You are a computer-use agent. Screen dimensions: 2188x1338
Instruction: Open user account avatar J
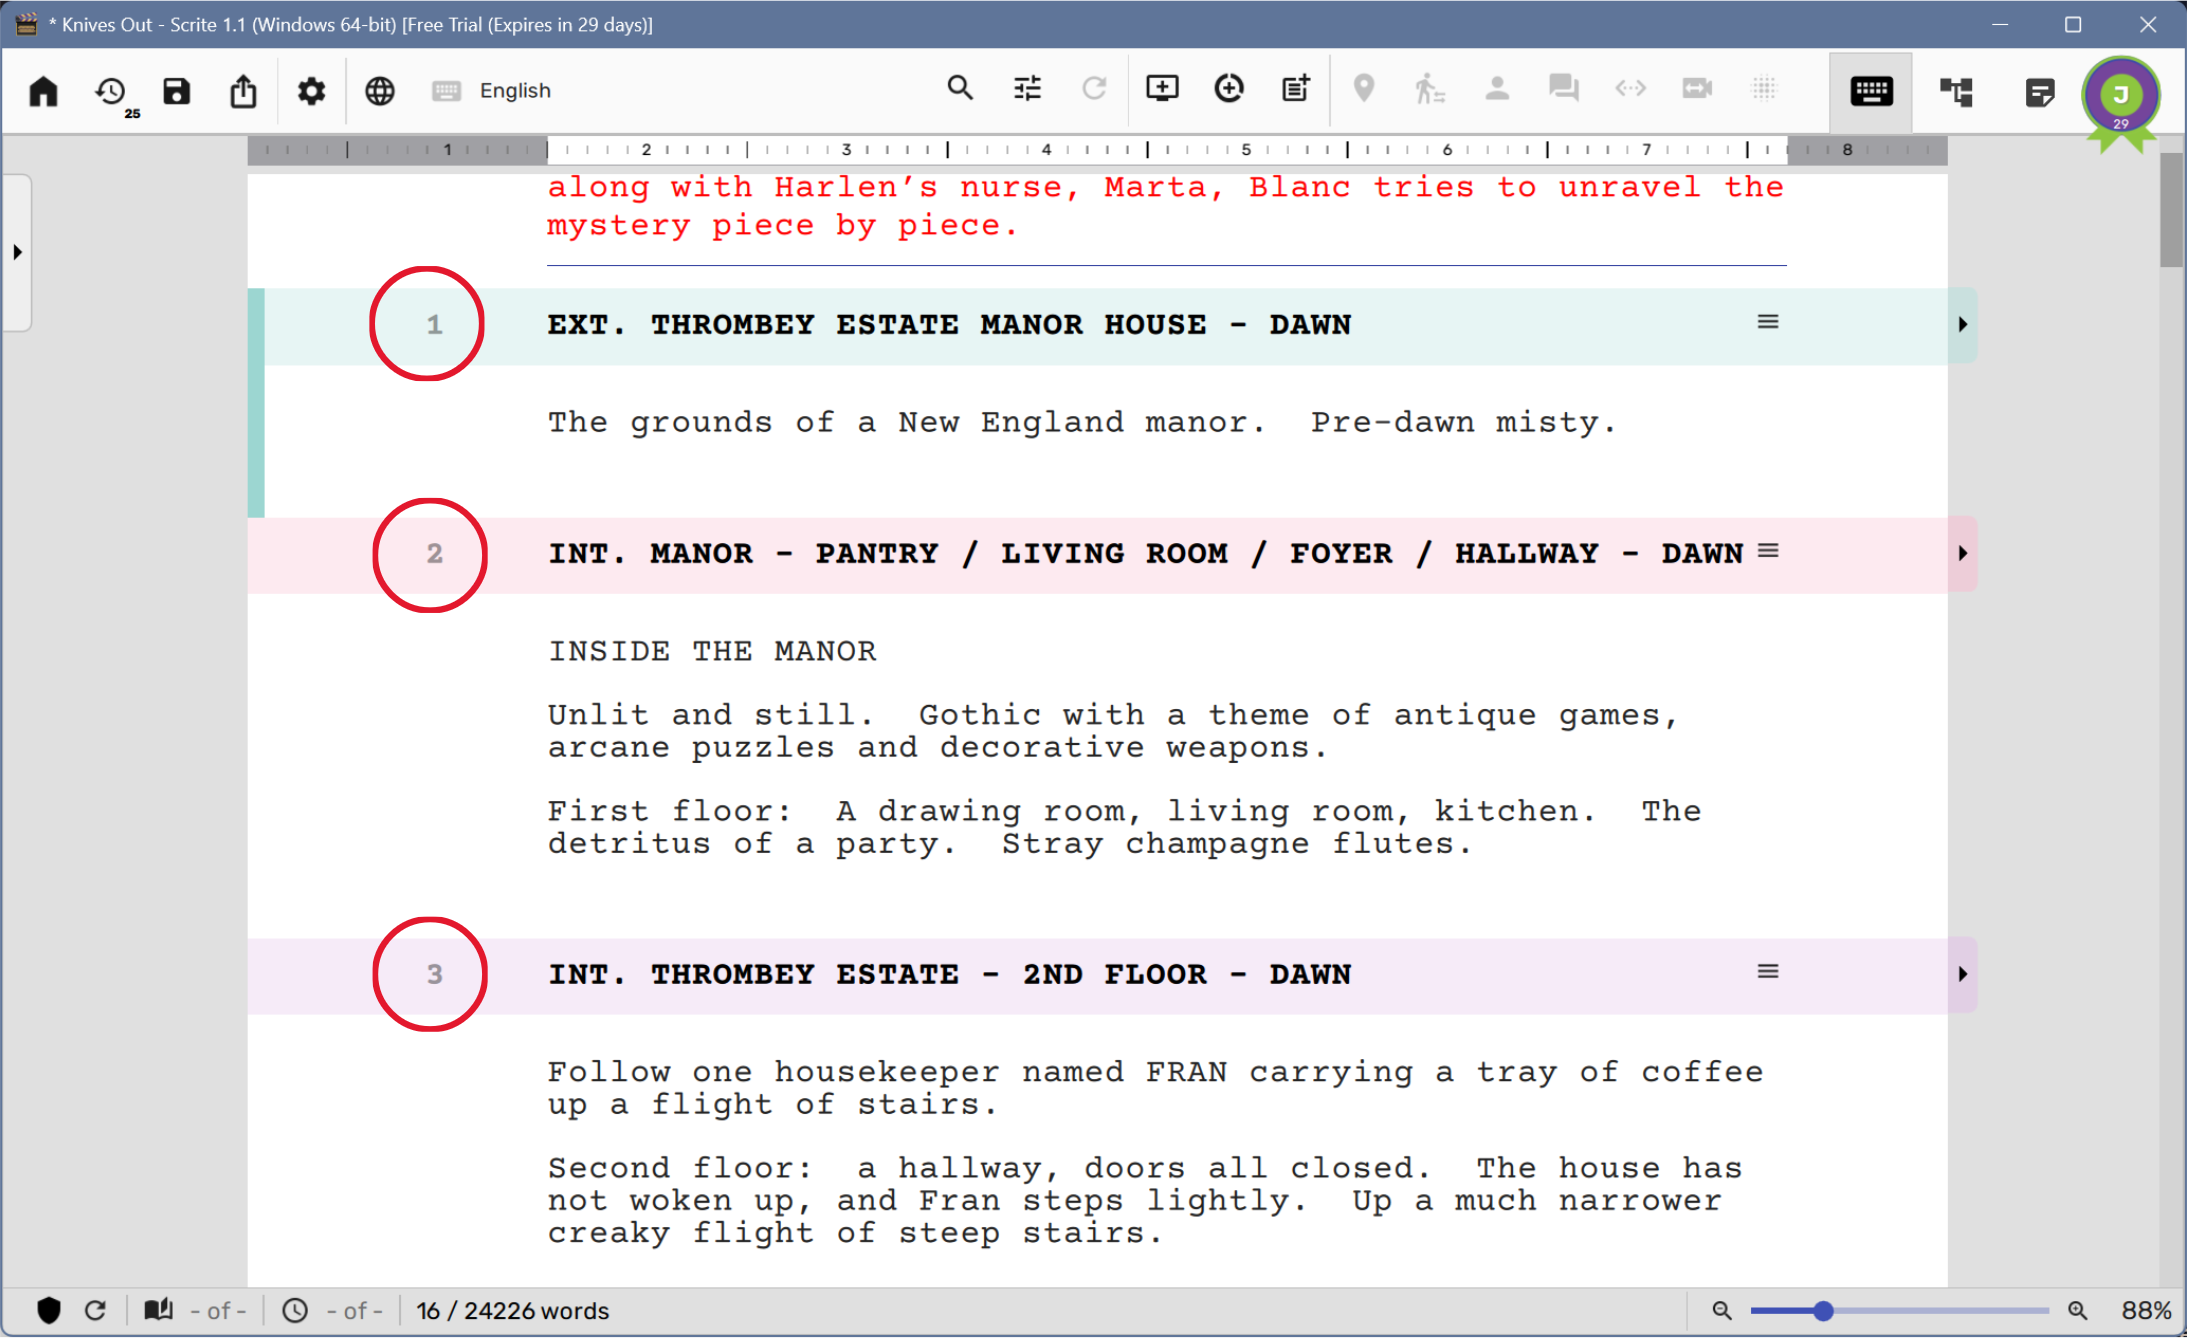pos(2121,97)
